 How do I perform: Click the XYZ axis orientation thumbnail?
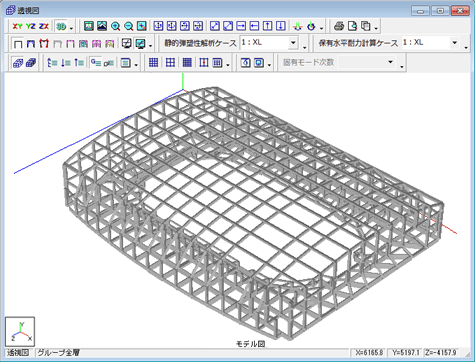pos(20,332)
